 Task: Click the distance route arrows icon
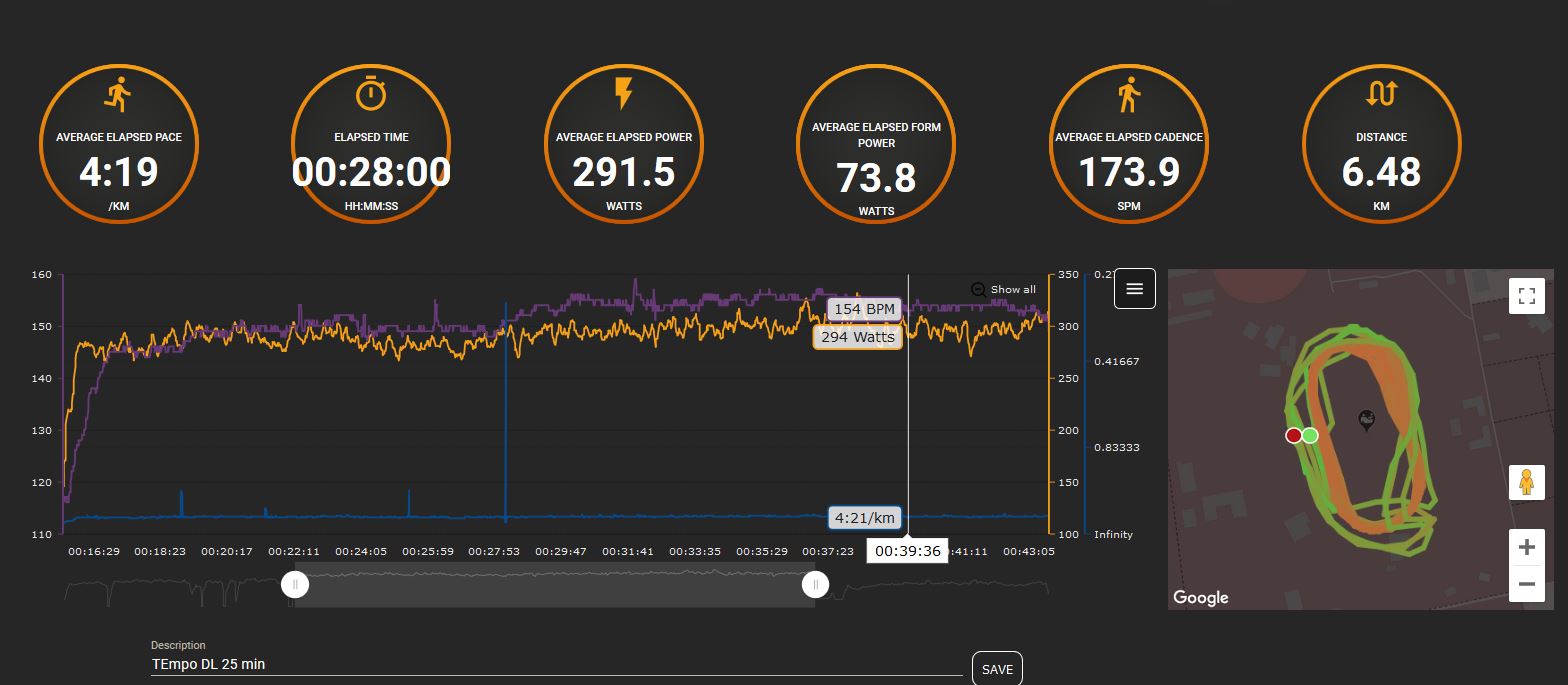coord(1381,94)
